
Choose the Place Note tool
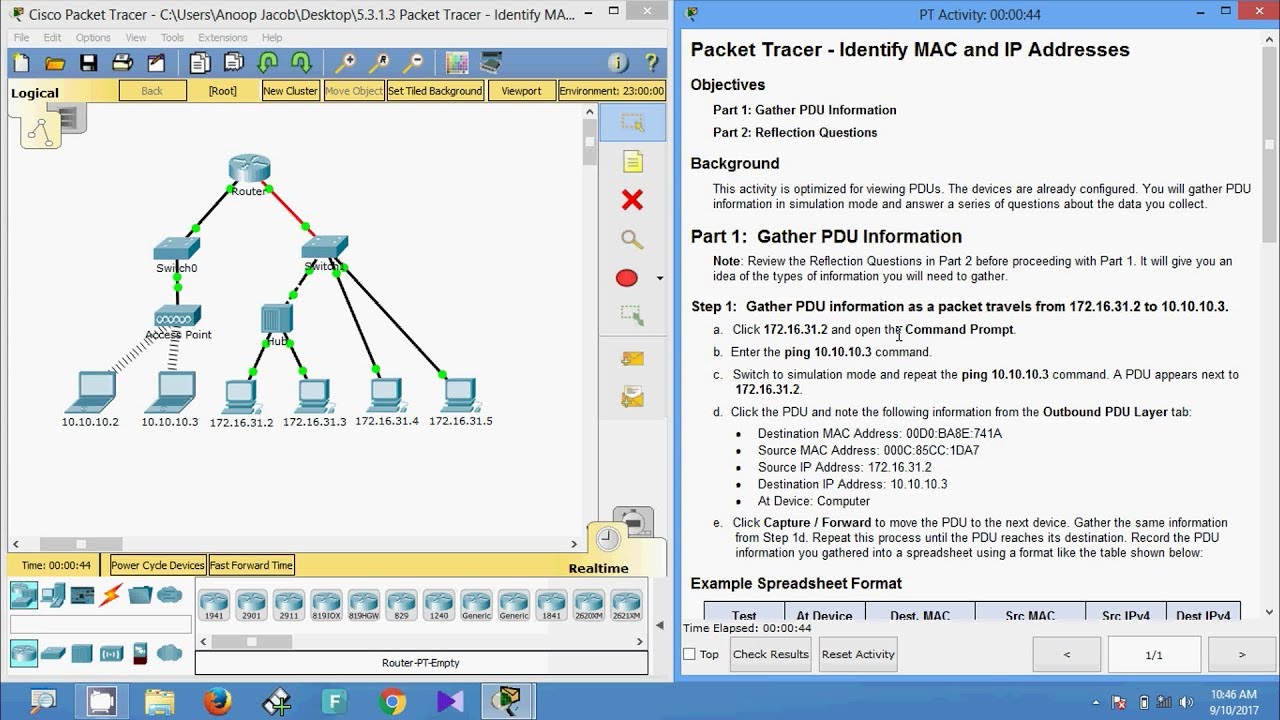(632, 162)
